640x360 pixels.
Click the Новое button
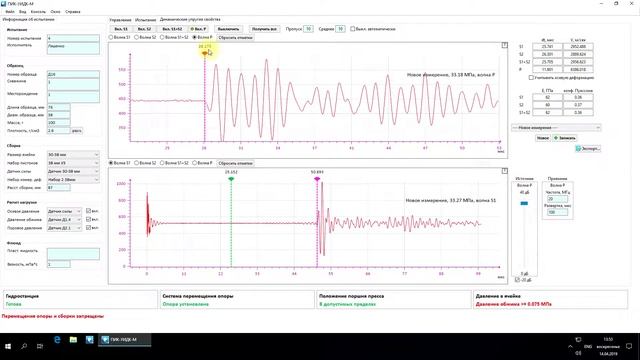[543, 138]
